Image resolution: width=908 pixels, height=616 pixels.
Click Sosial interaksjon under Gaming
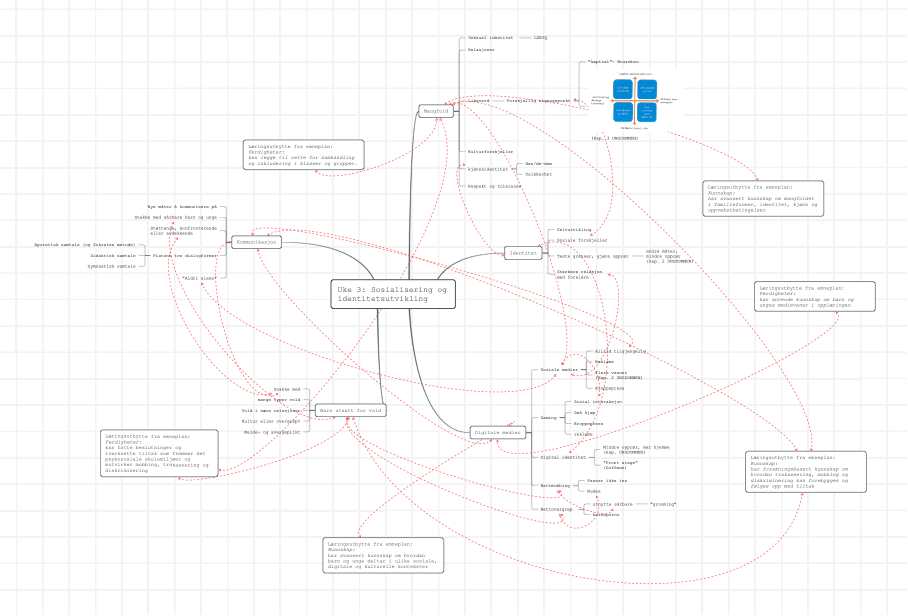(598, 402)
